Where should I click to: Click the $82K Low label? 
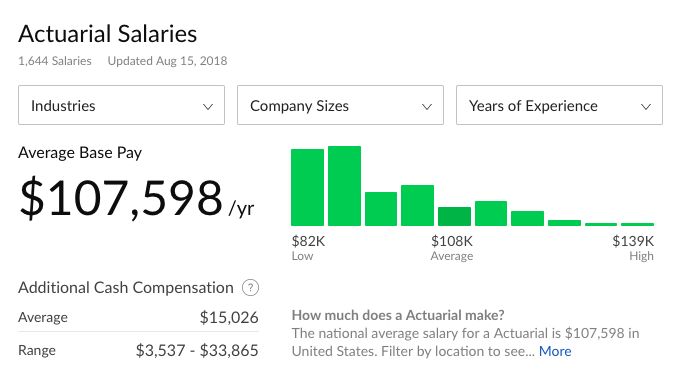click(308, 248)
